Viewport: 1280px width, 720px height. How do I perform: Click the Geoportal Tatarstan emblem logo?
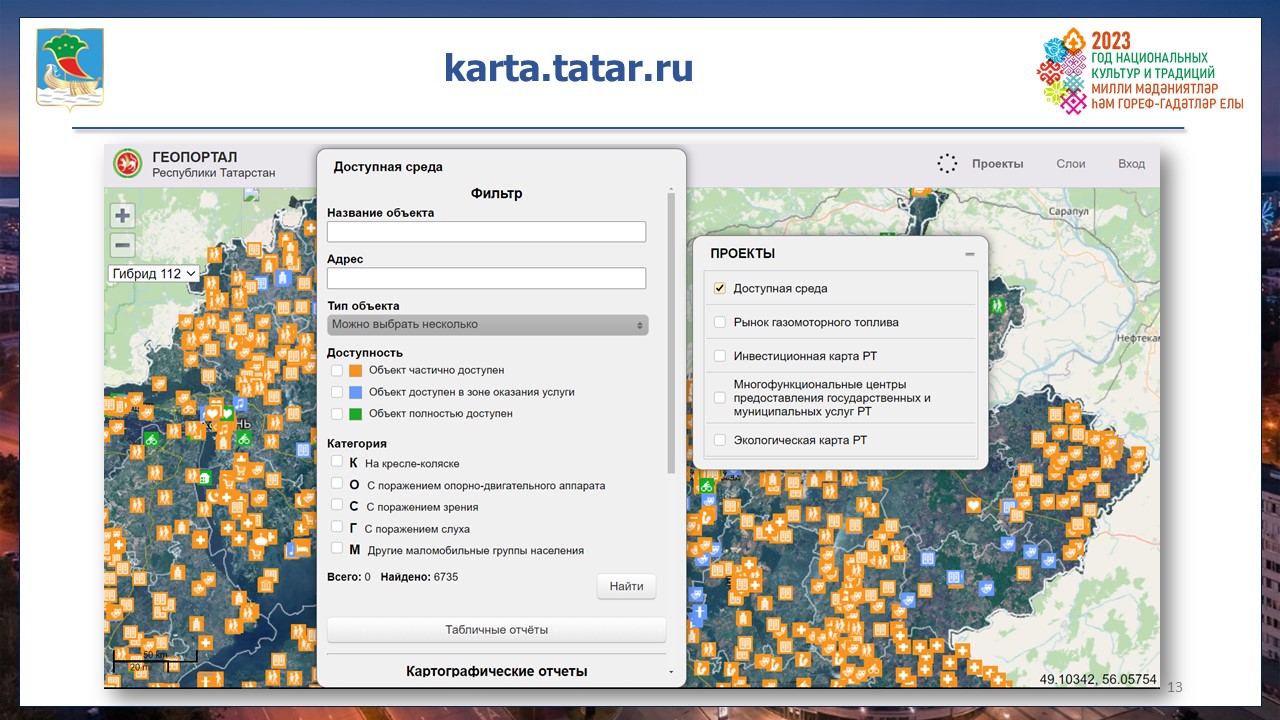(127, 164)
